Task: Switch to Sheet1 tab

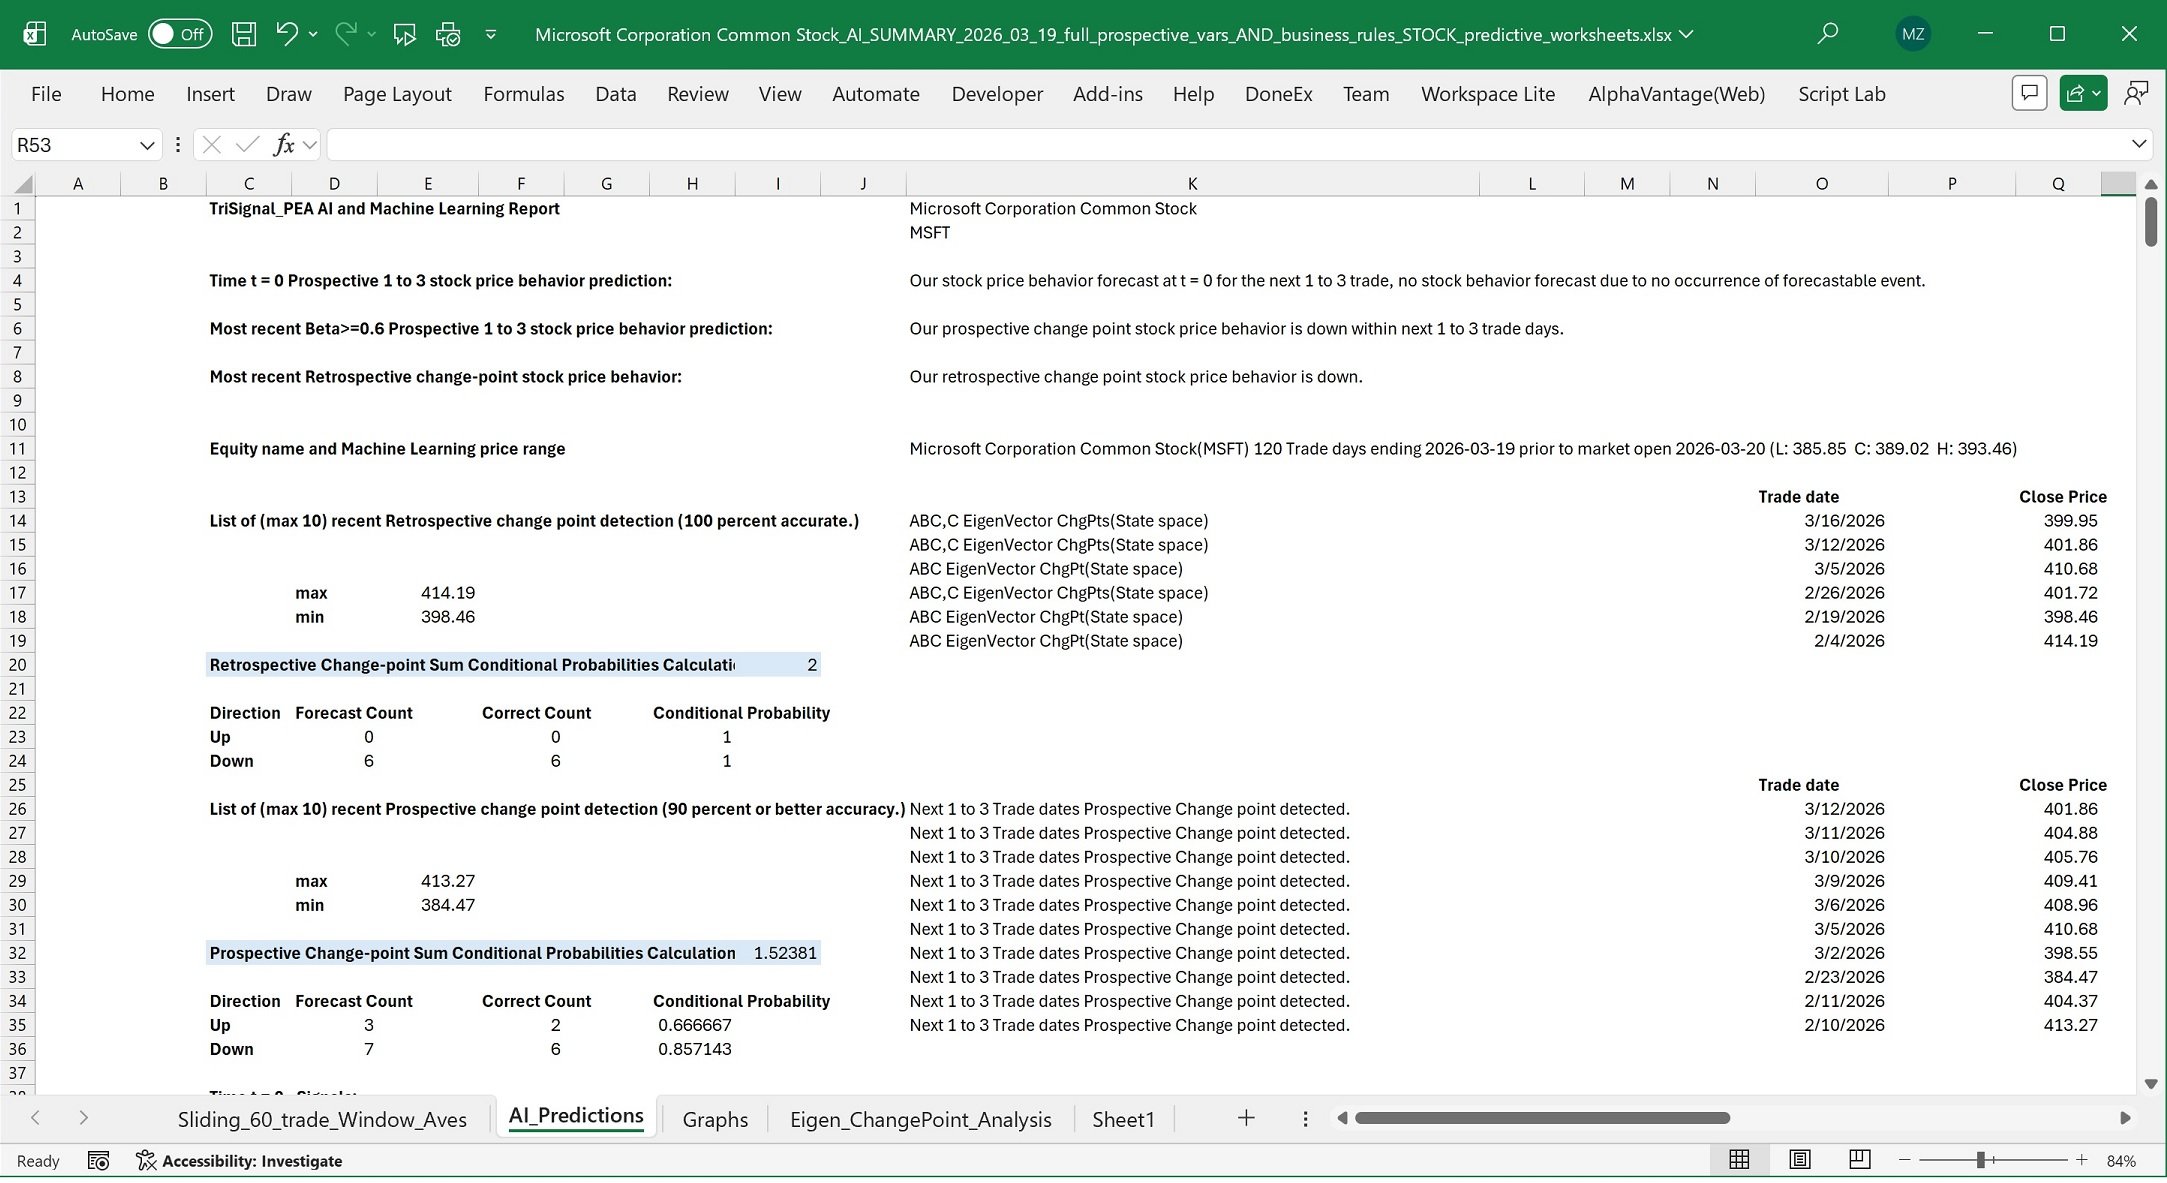Action: coord(1123,1119)
